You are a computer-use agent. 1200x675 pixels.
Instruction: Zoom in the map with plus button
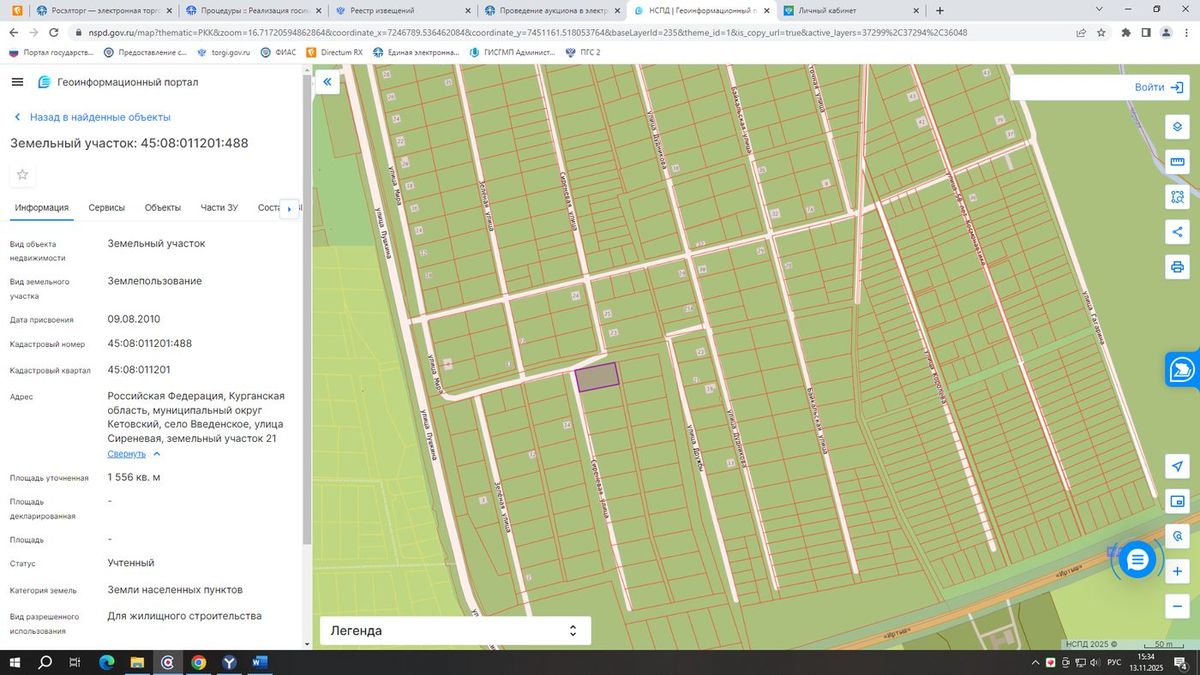pyautogui.click(x=1178, y=571)
